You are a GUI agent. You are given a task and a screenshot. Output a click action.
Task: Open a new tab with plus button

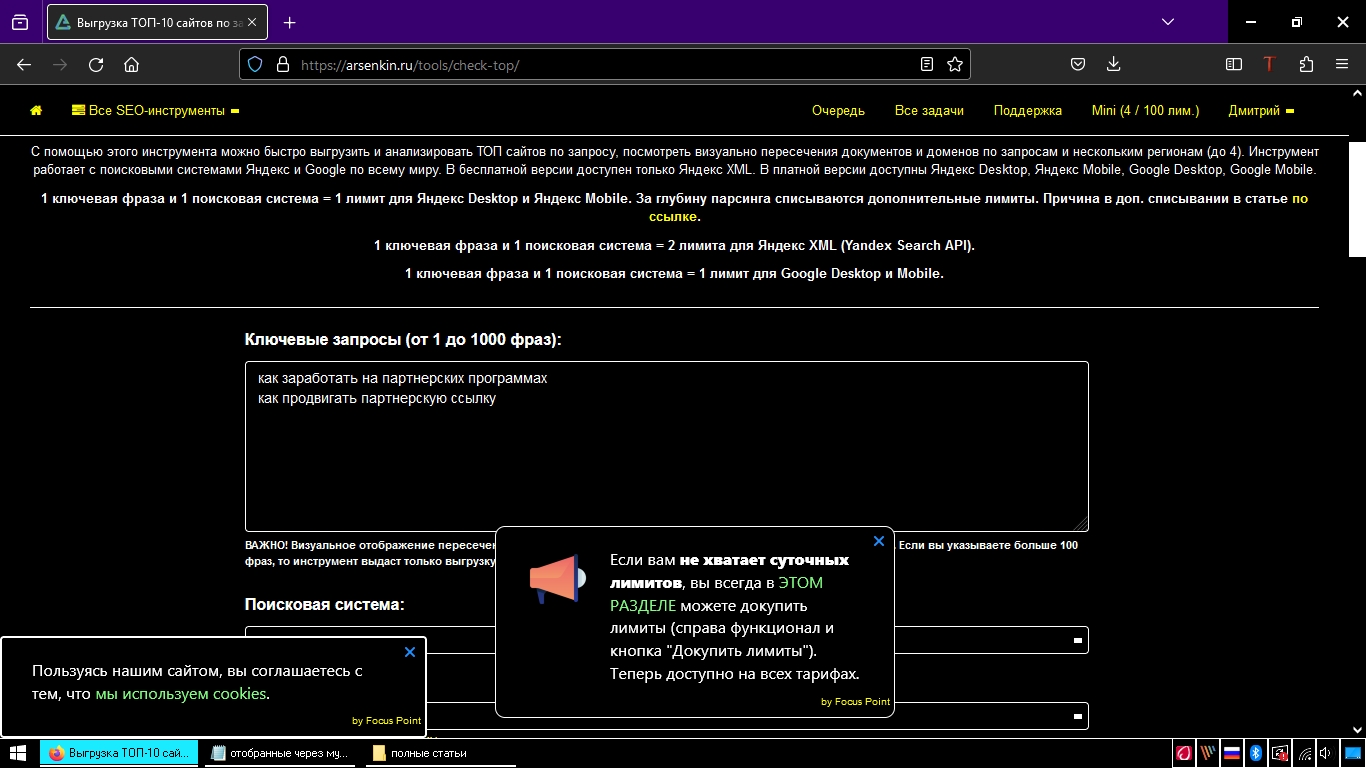pyautogui.click(x=290, y=22)
